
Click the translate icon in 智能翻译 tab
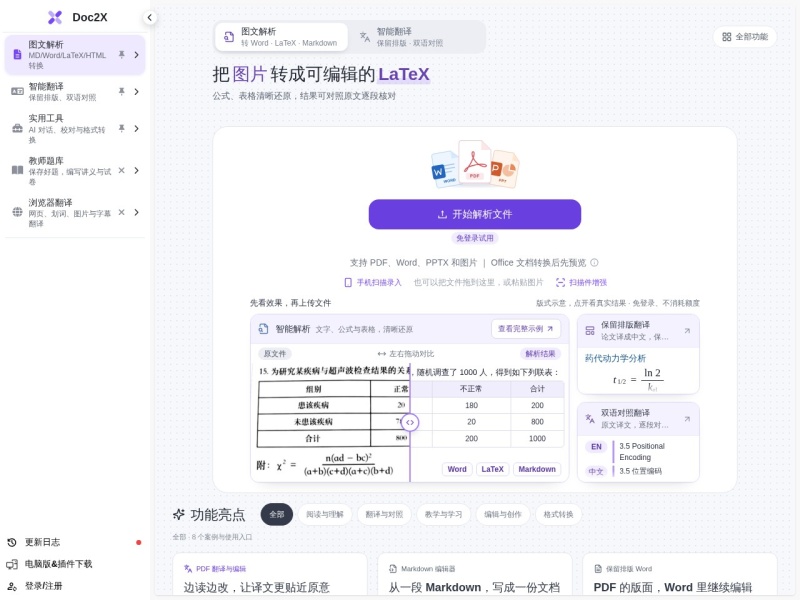coord(365,37)
